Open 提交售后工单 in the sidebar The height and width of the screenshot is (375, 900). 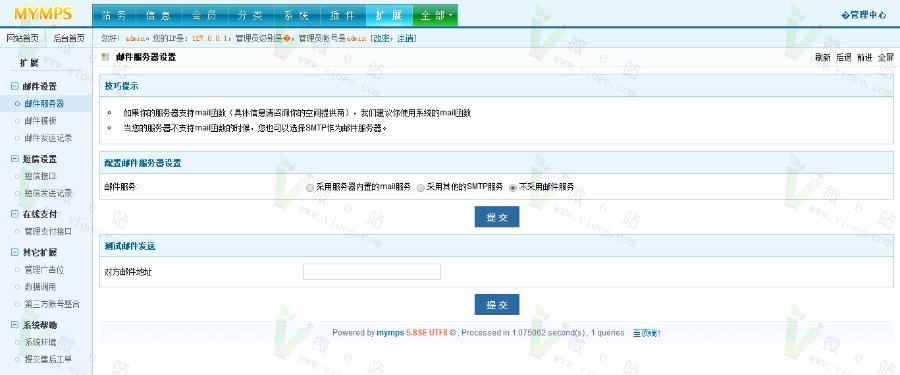(48, 359)
